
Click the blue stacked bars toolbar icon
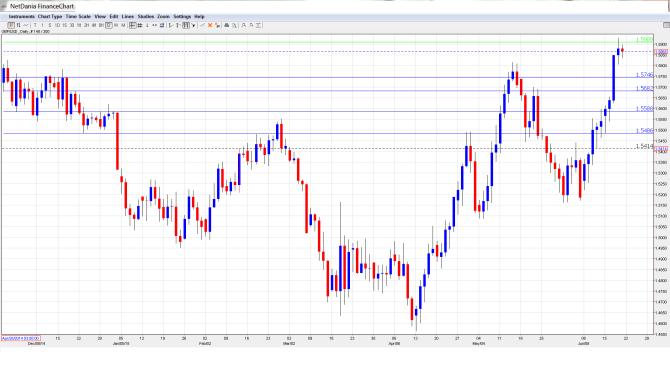(x=162, y=26)
